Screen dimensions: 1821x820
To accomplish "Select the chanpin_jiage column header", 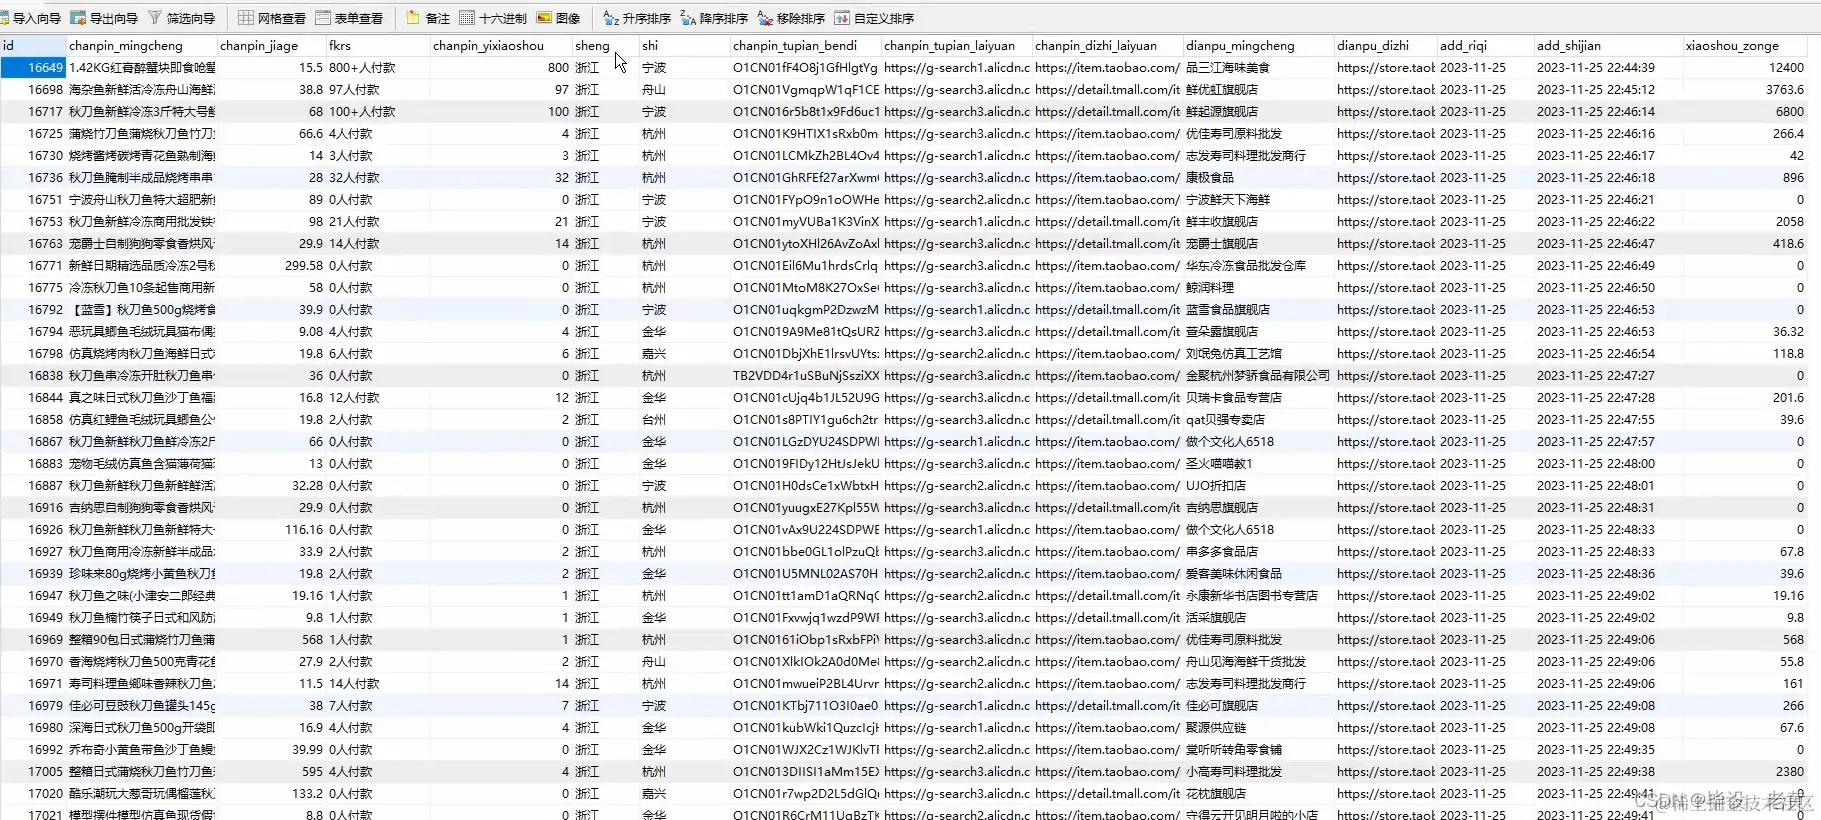I will (271, 45).
